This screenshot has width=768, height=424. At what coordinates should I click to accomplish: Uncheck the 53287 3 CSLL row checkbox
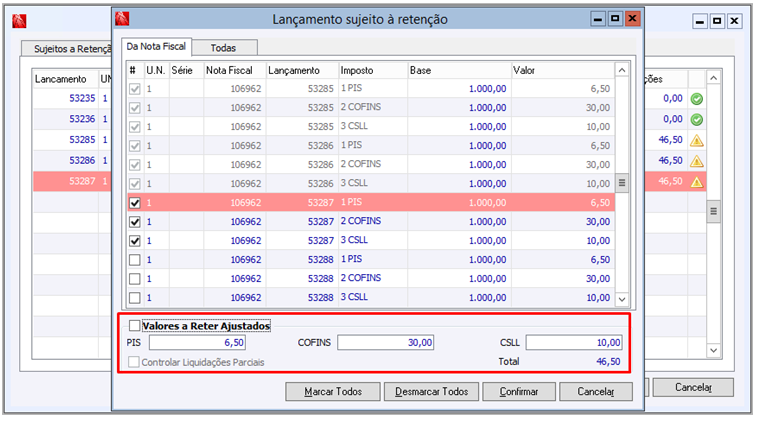[135, 241]
